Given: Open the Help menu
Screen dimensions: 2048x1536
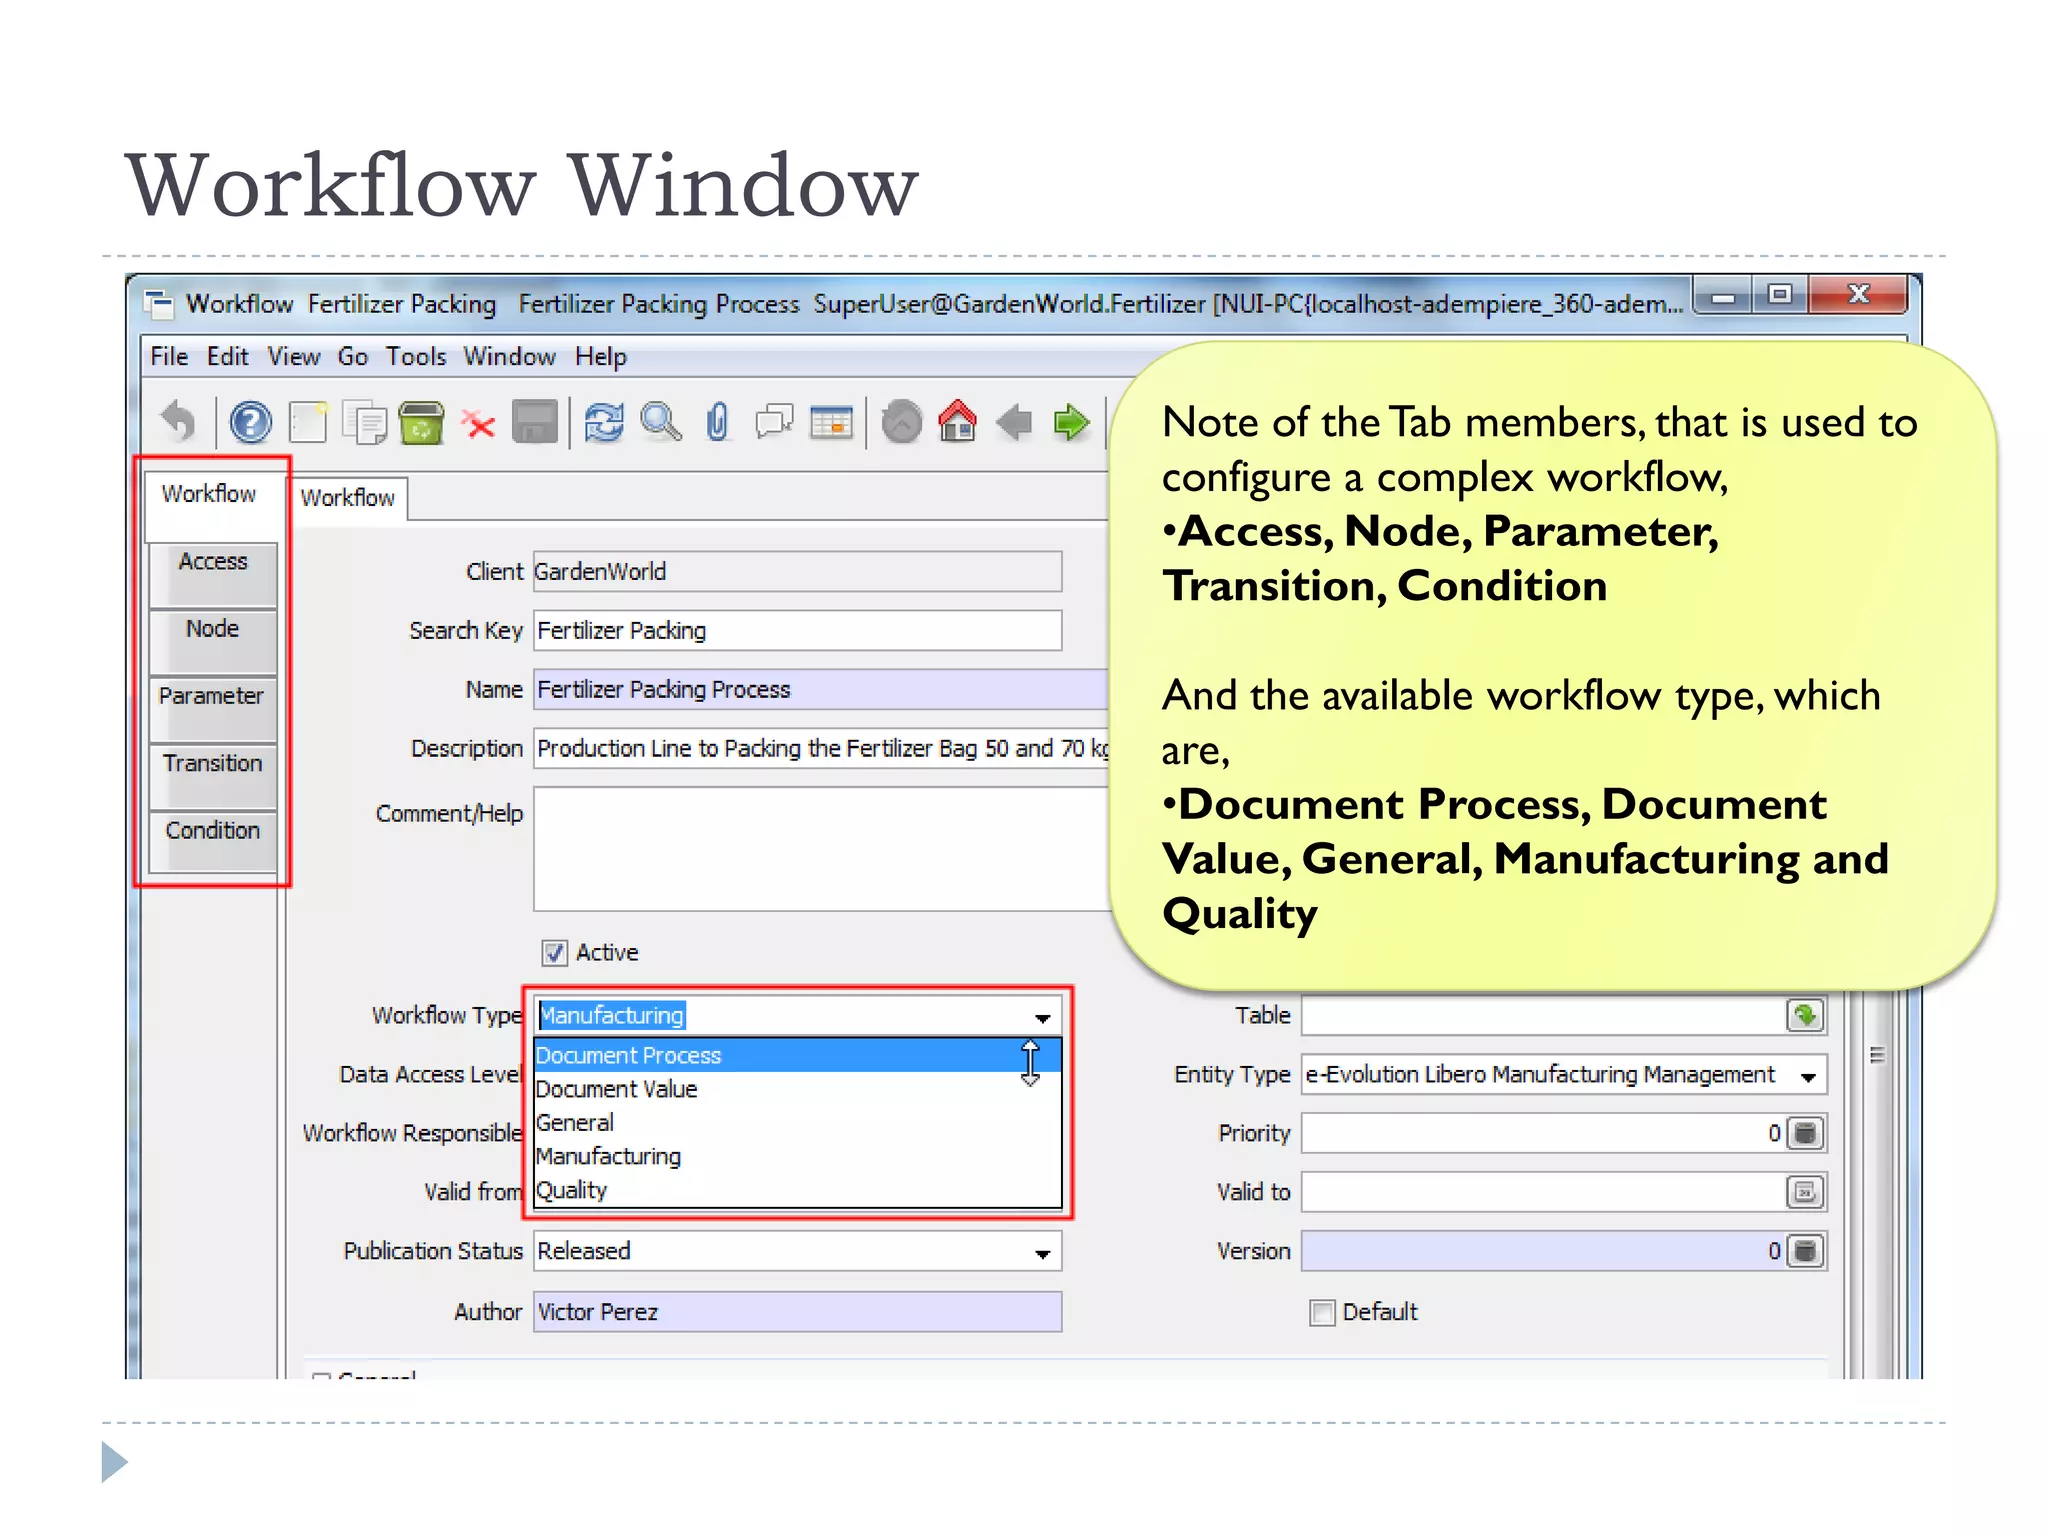Looking at the screenshot, I should pos(600,357).
